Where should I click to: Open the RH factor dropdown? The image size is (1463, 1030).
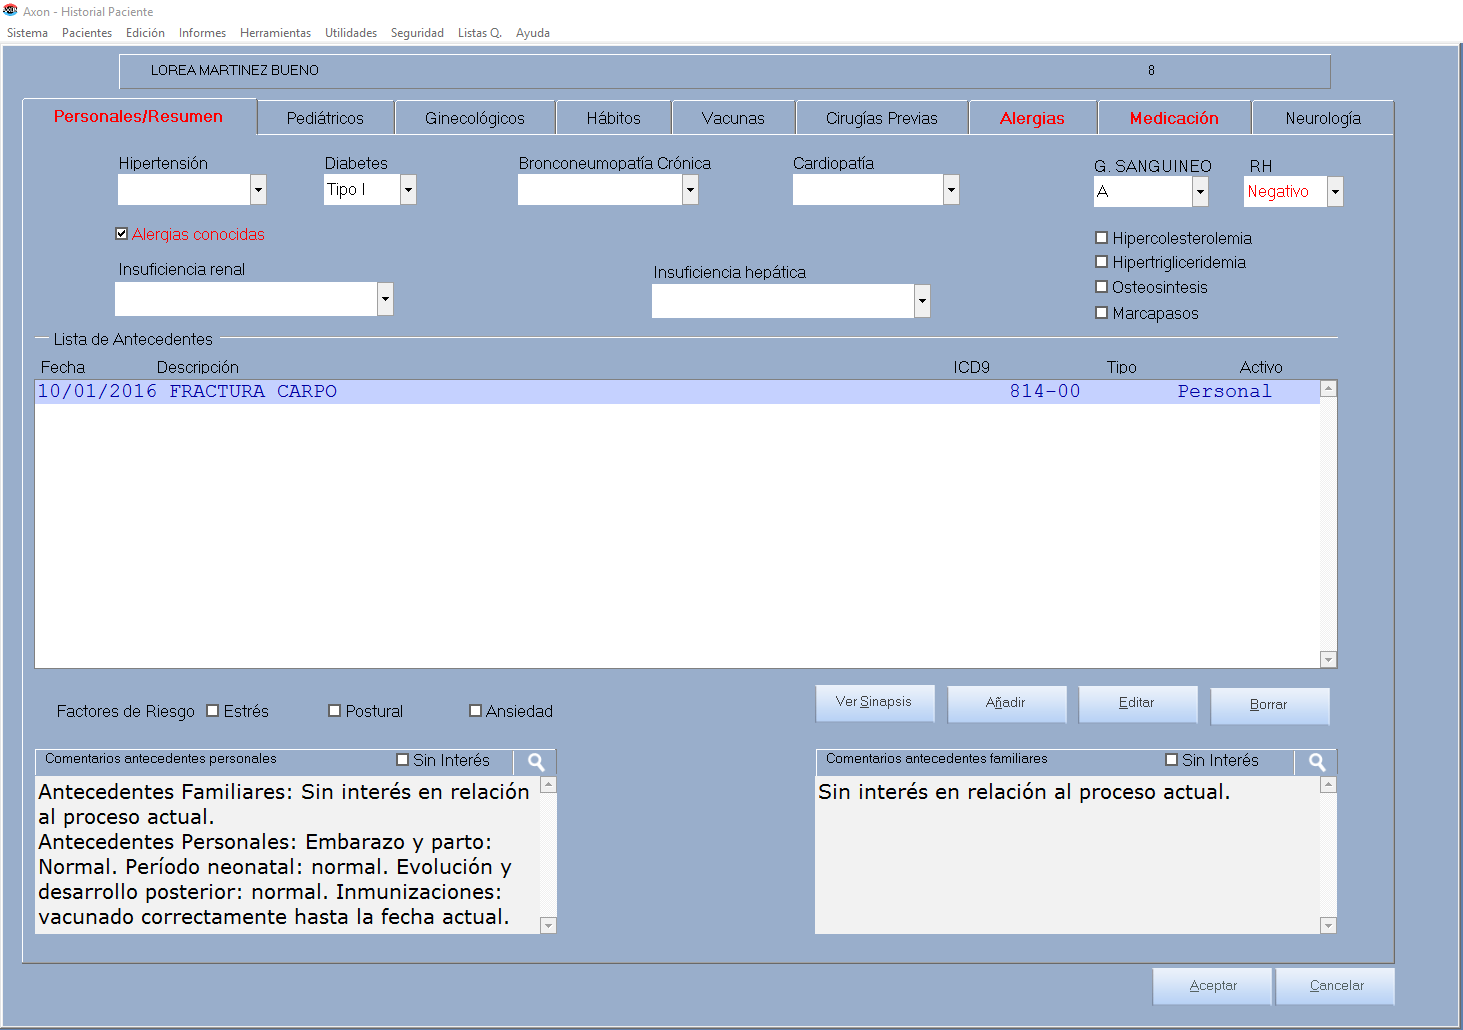coord(1335,191)
